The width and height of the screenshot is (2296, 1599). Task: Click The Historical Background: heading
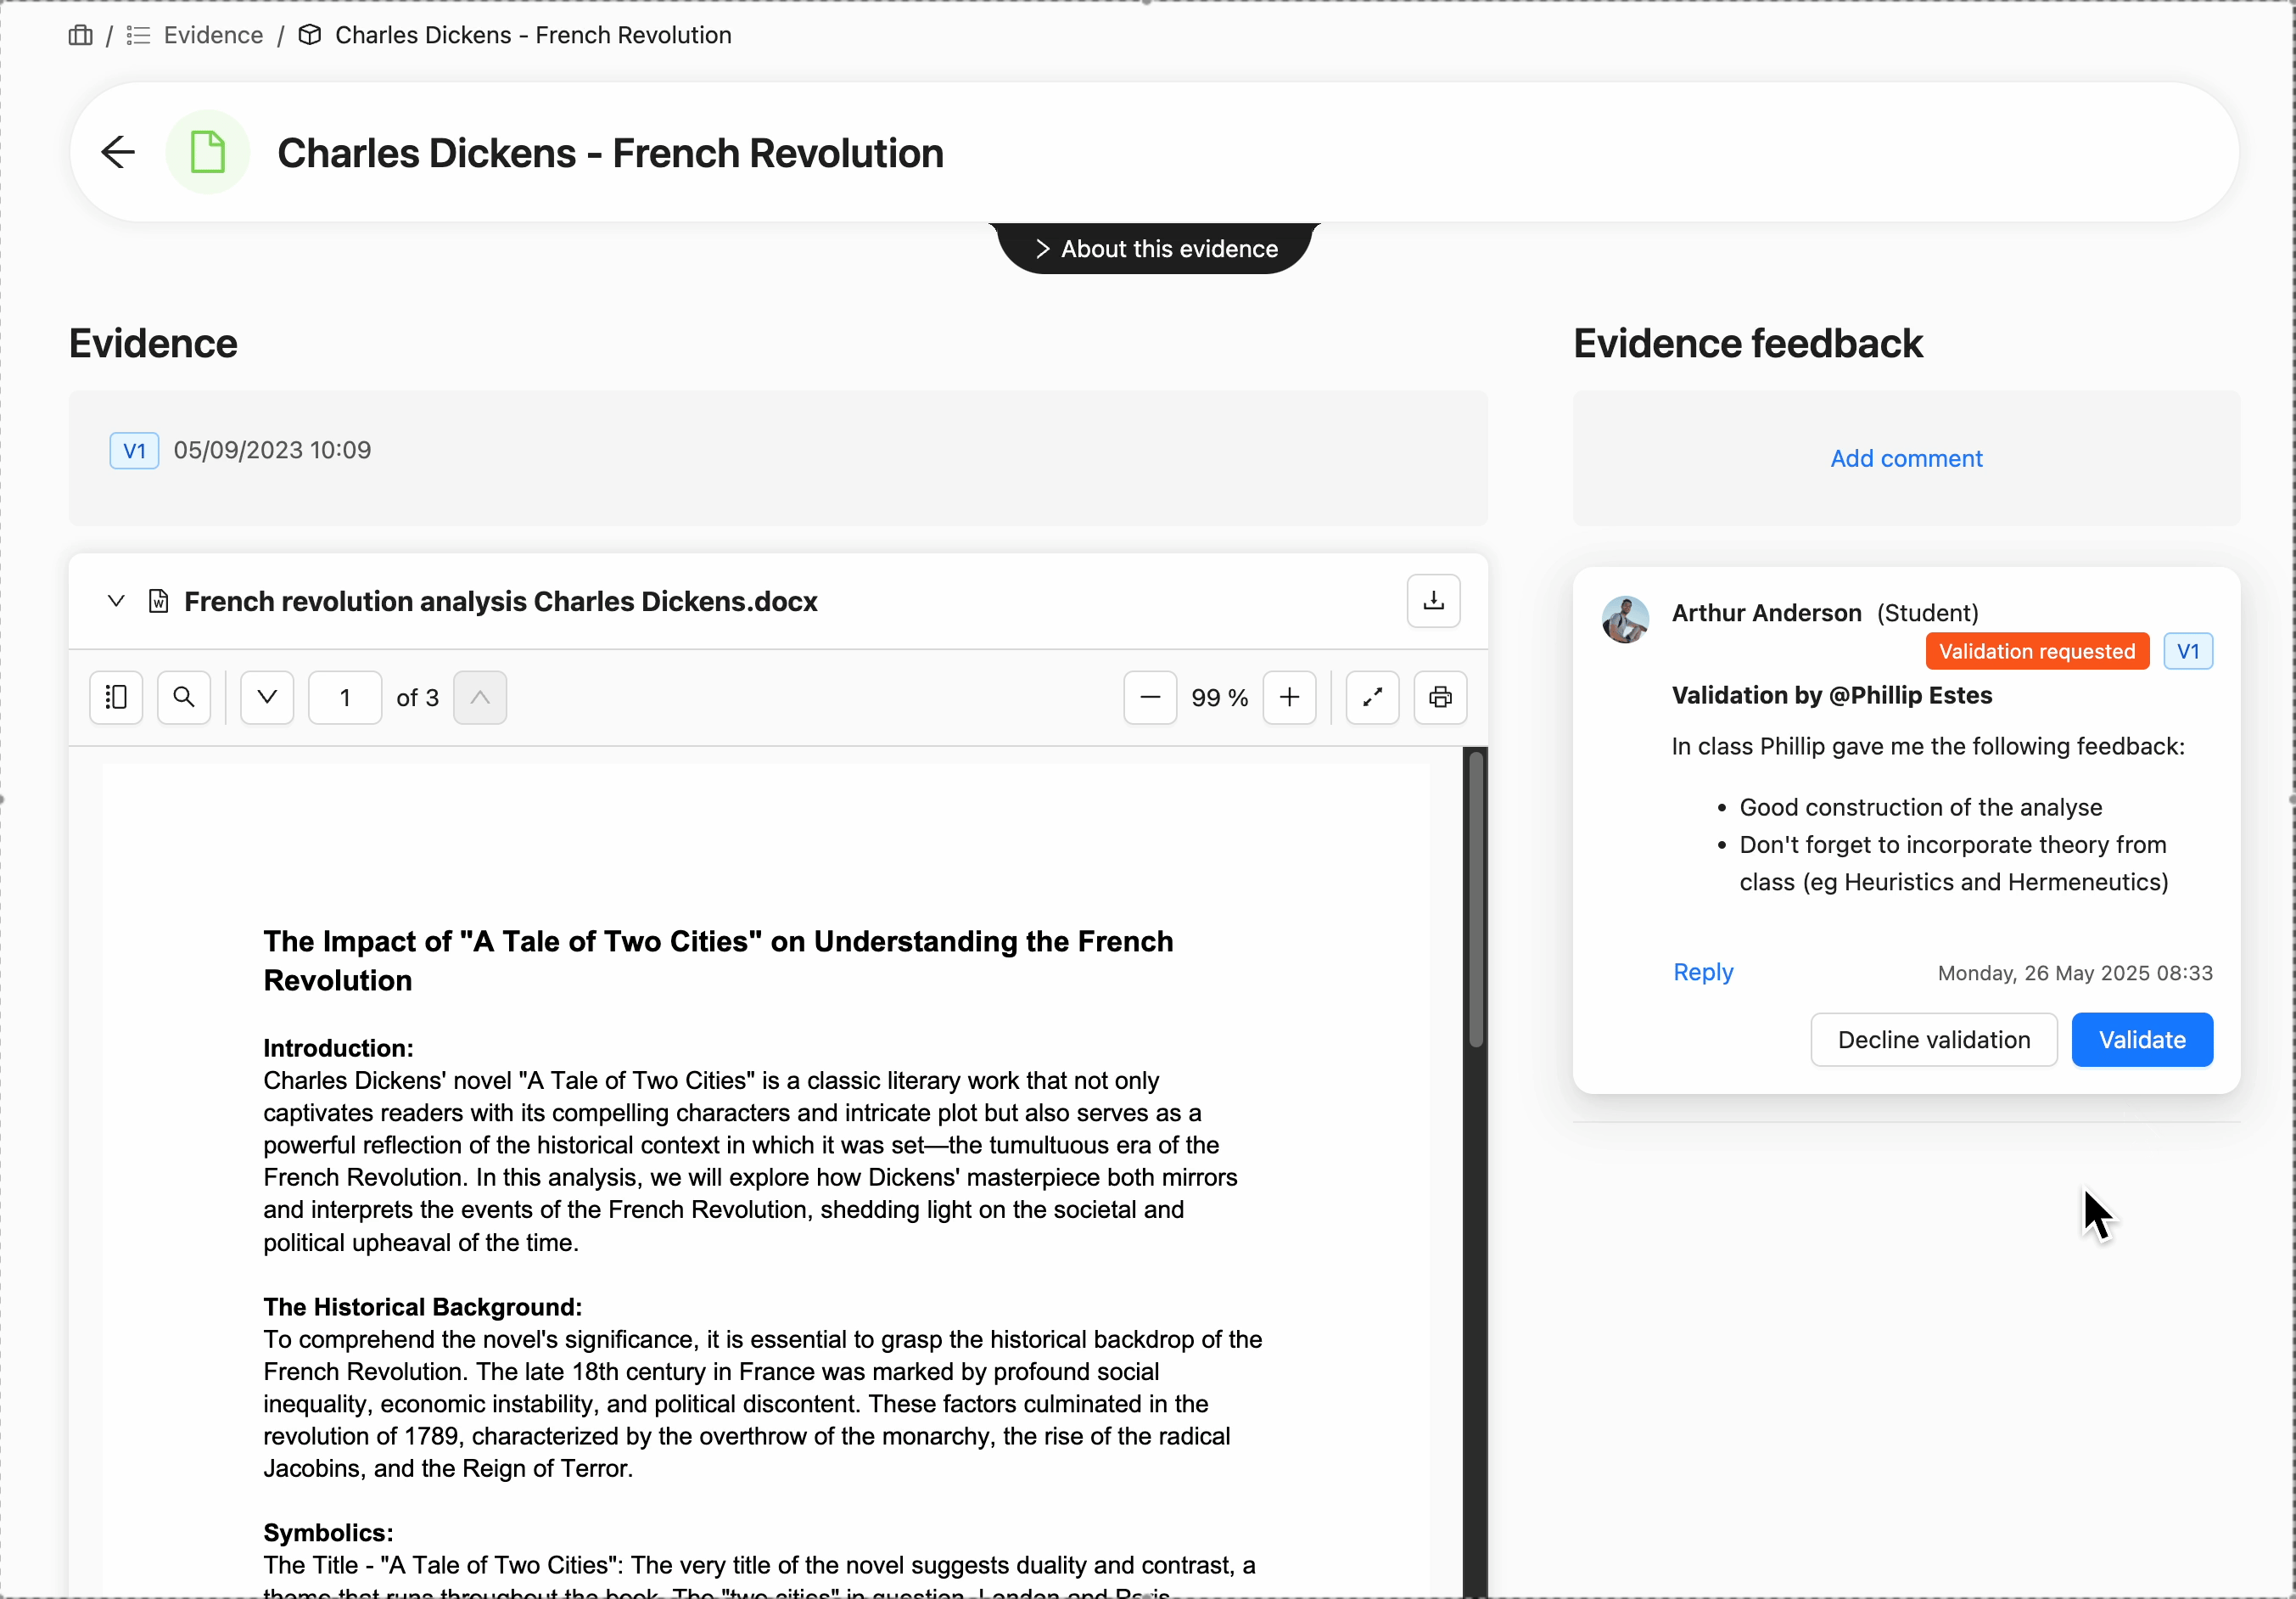422,1306
